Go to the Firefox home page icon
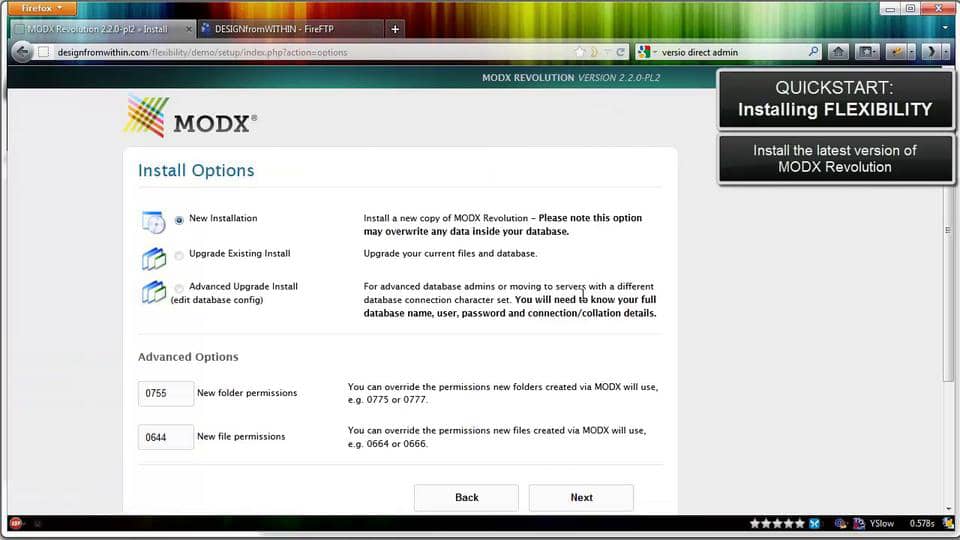The height and width of the screenshot is (540, 960). tap(838, 52)
